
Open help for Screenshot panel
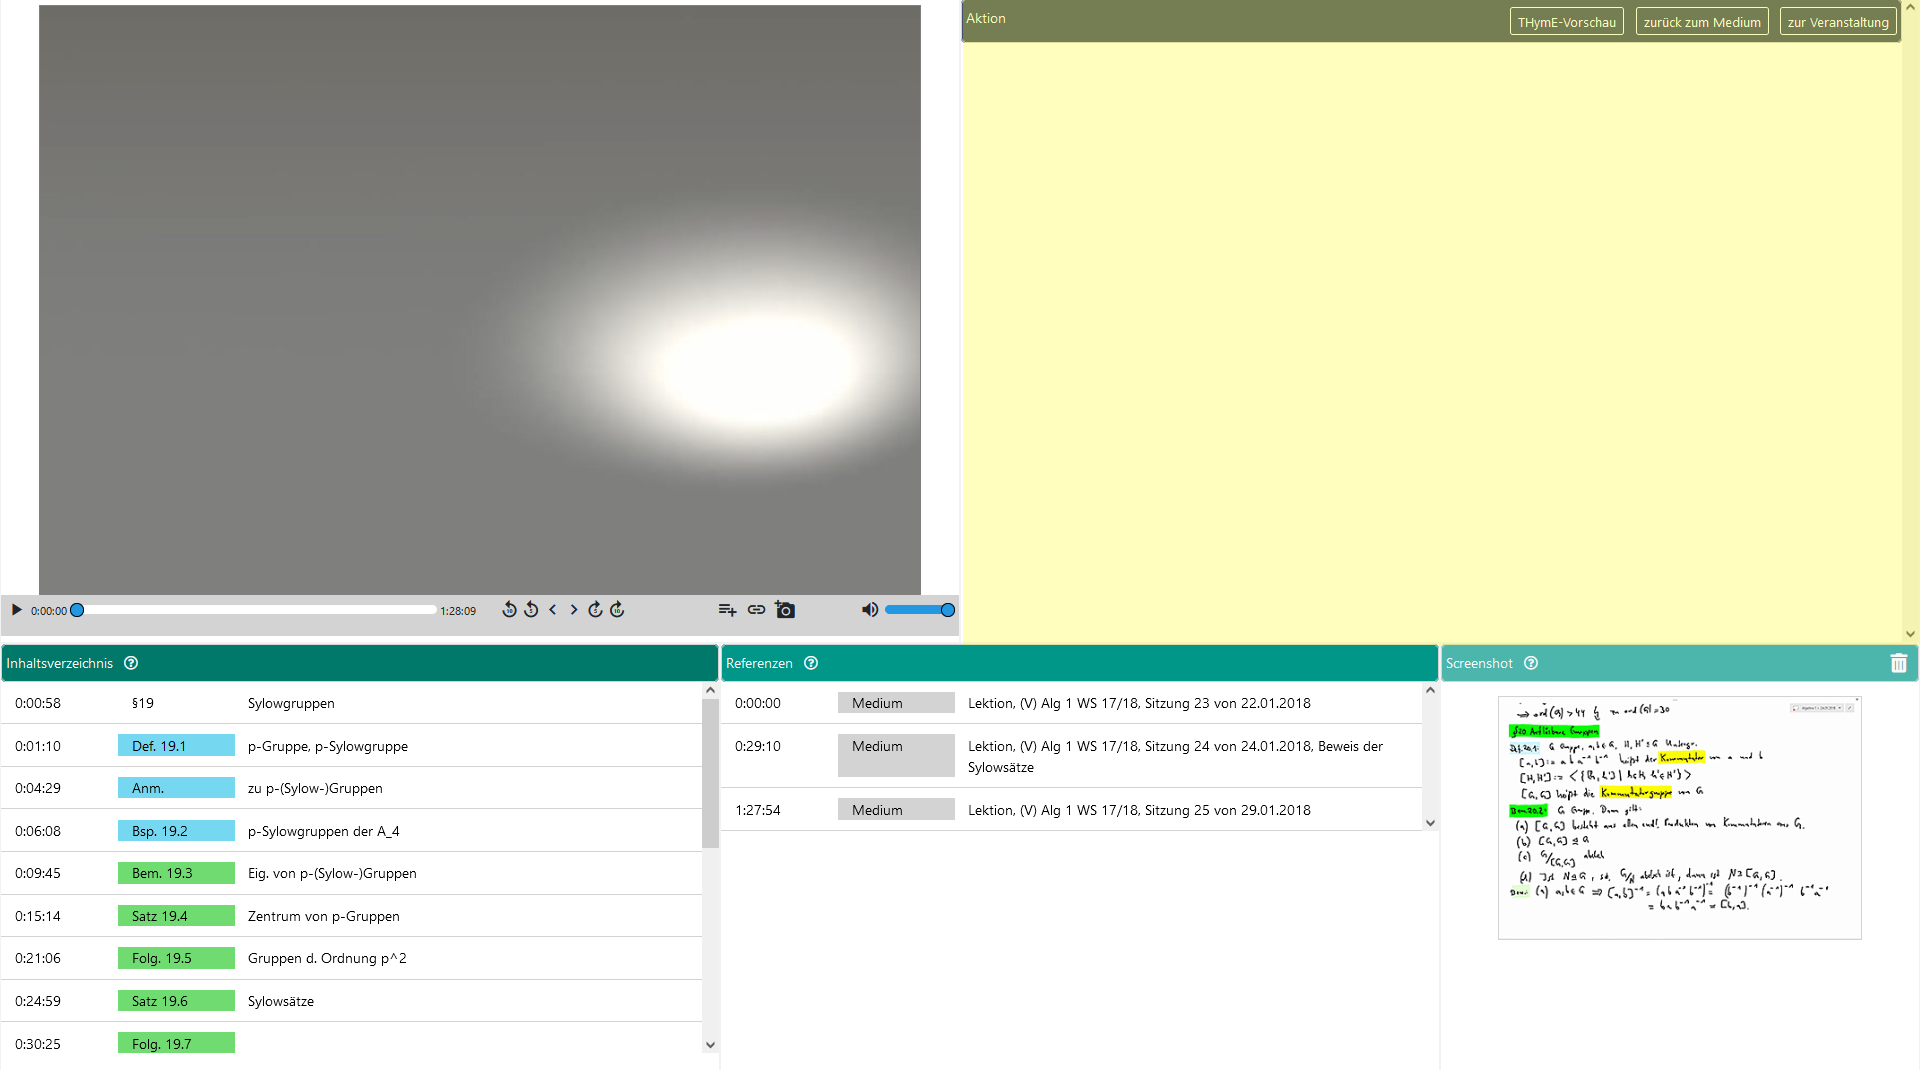pyautogui.click(x=1531, y=663)
